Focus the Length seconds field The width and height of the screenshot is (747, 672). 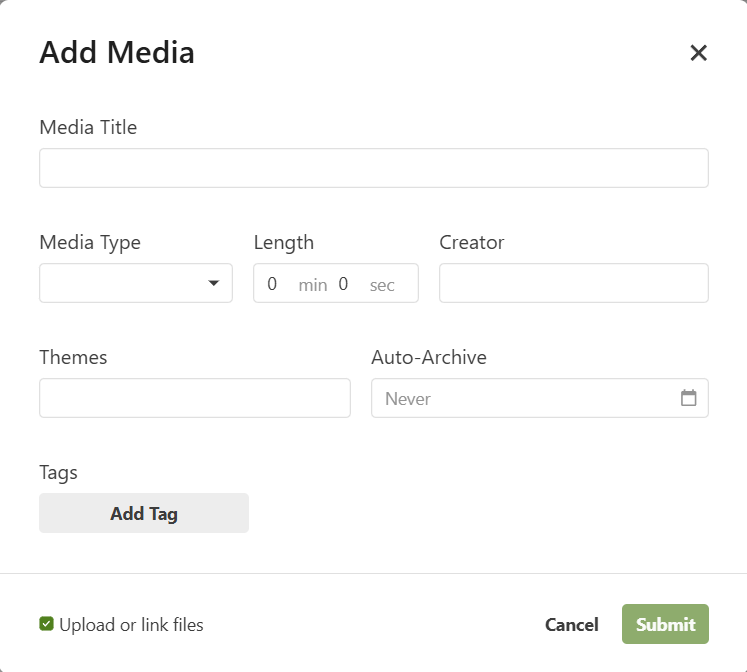344,284
